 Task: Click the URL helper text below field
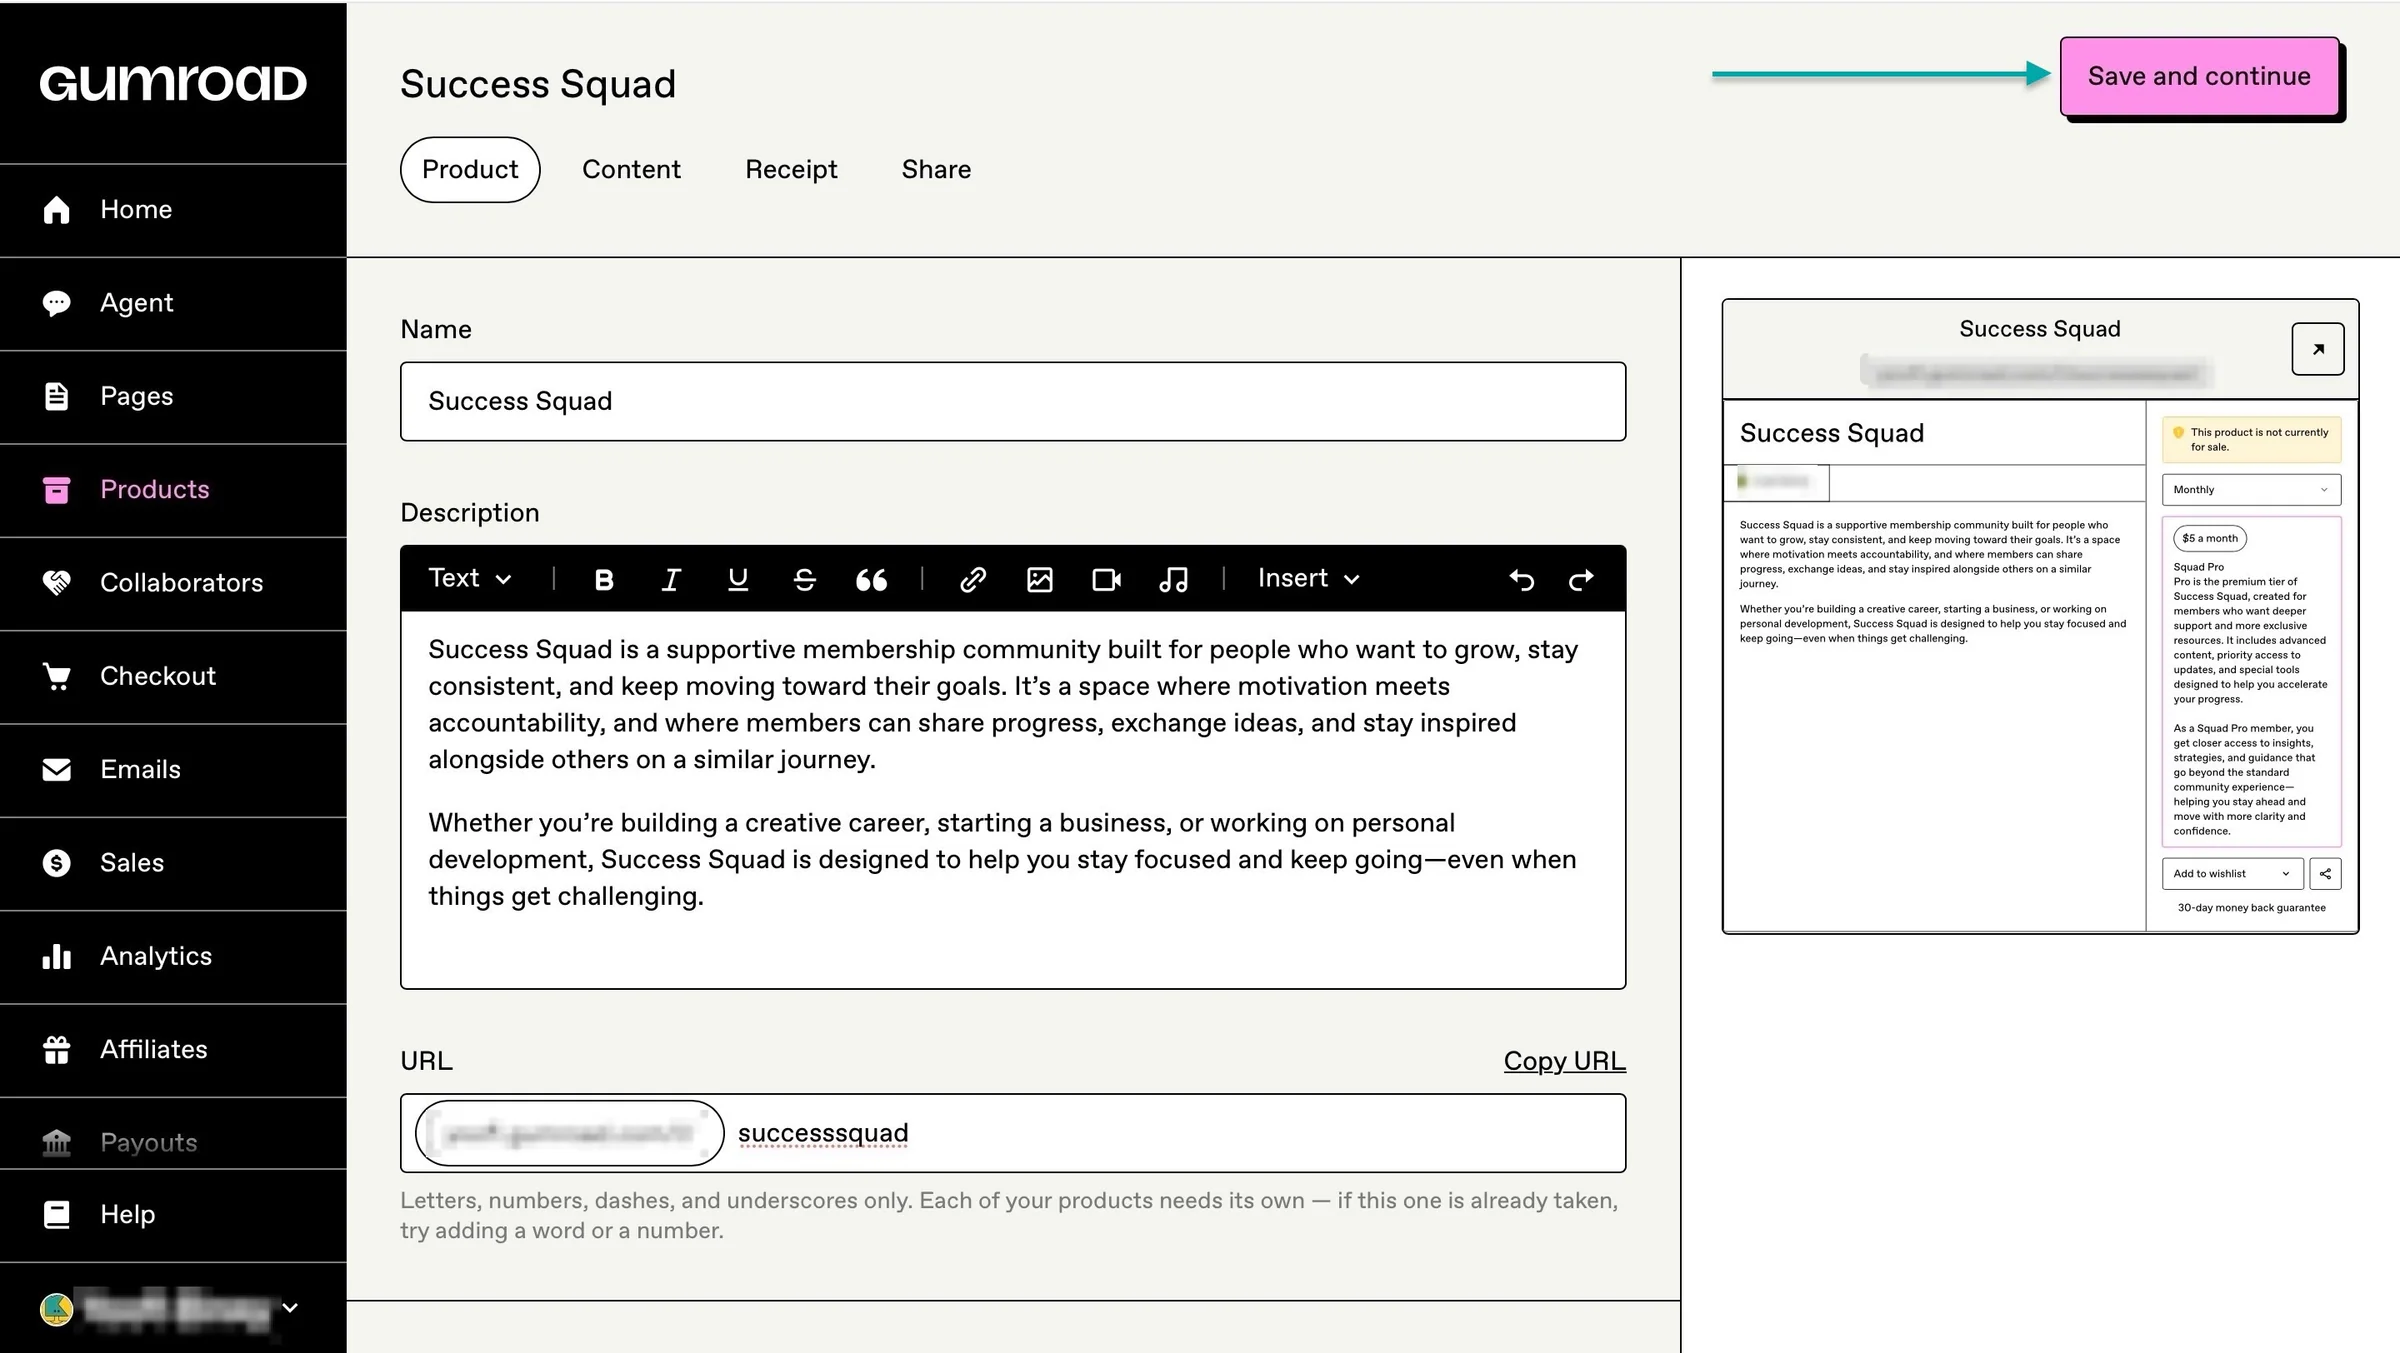click(x=1010, y=1215)
